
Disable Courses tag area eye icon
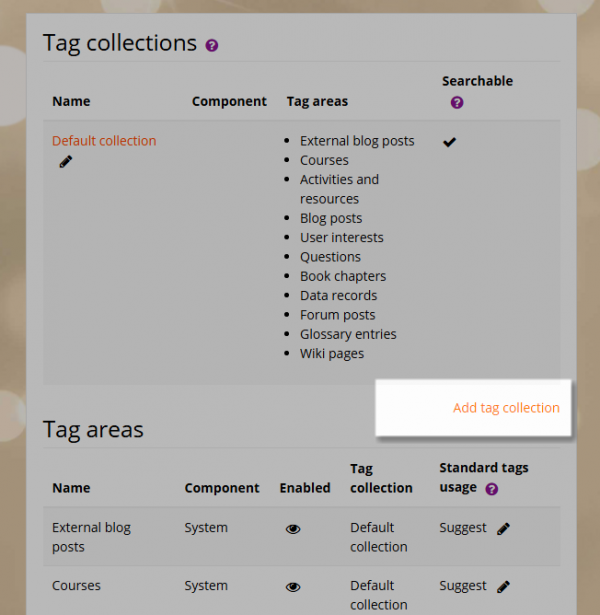293,587
